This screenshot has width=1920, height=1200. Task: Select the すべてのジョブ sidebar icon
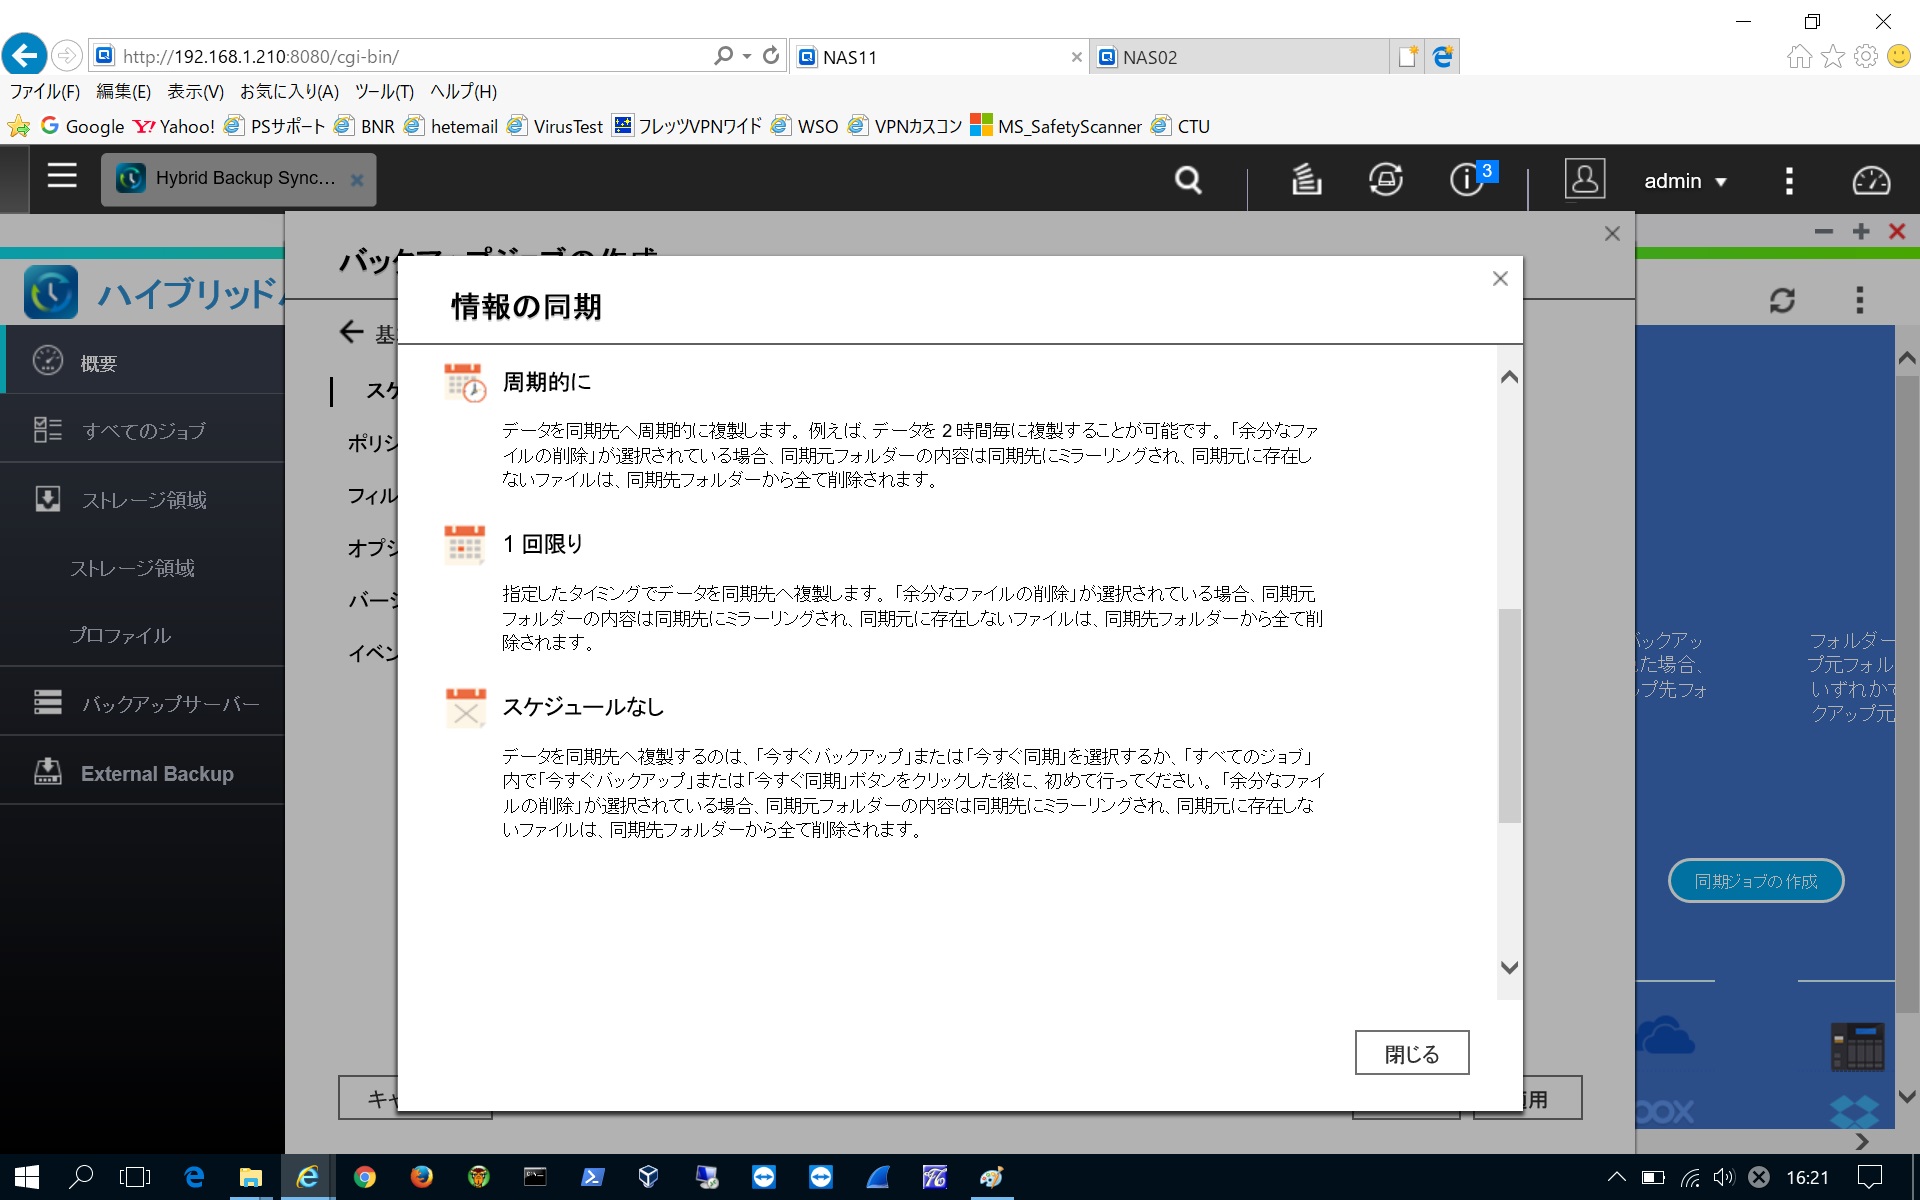47,429
